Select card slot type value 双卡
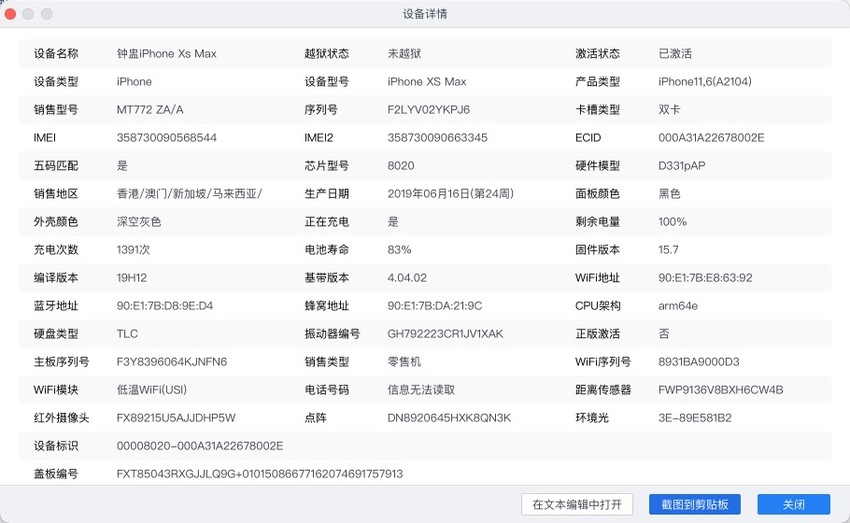The width and height of the screenshot is (850, 523). click(x=669, y=109)
